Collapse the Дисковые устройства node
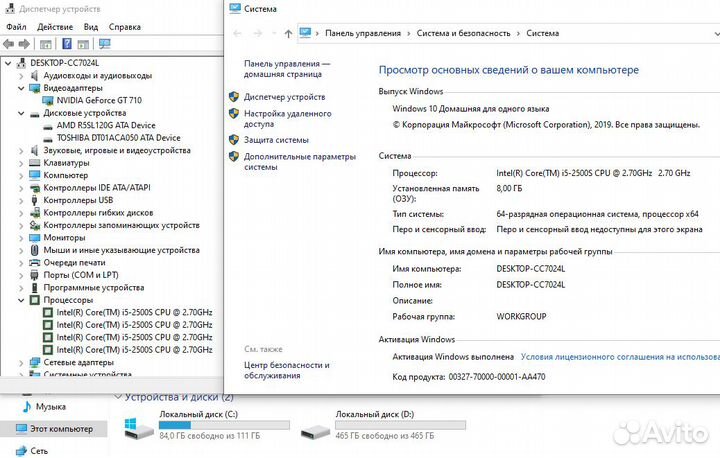Viewport: 720px width, 458px height. tap(21, 113)
